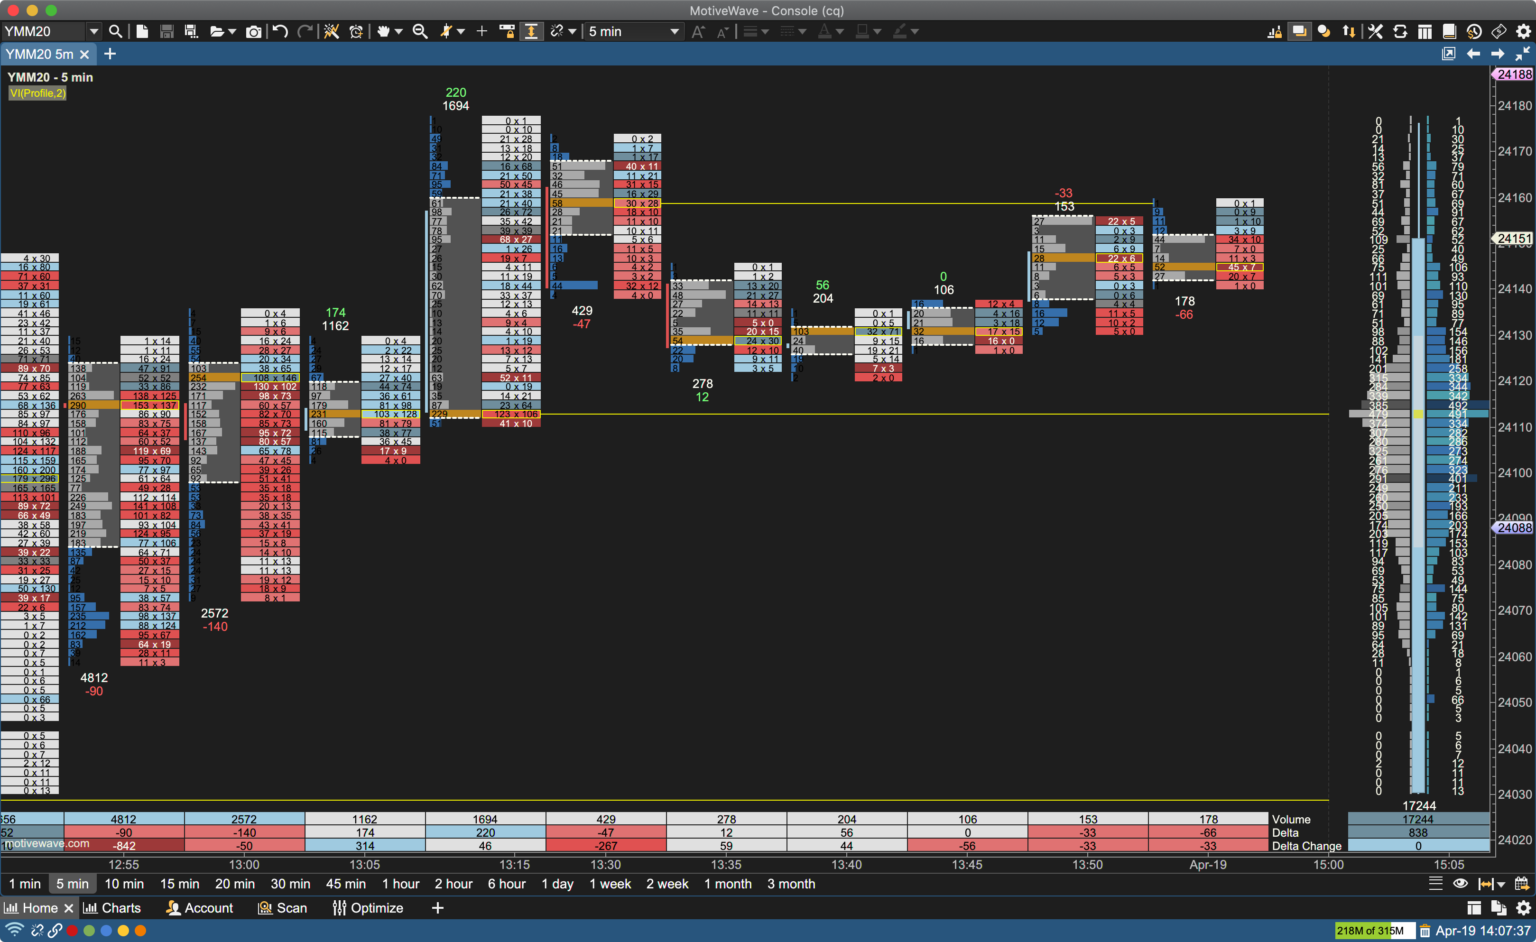1536x942 pixels.
Task: Click the wifi connection status icon
Action: tap(14, 930)
